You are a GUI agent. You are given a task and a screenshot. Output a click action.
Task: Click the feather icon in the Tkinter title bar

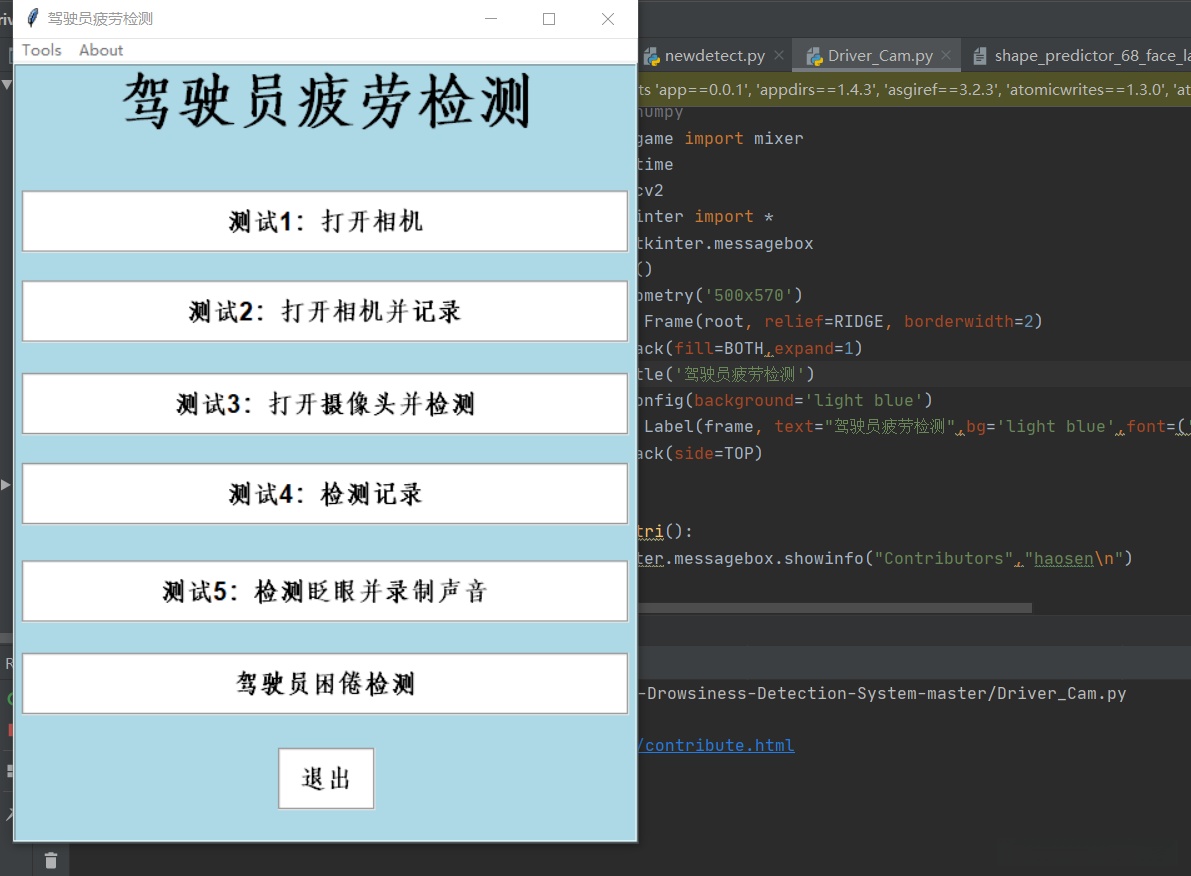coord(32,18)
